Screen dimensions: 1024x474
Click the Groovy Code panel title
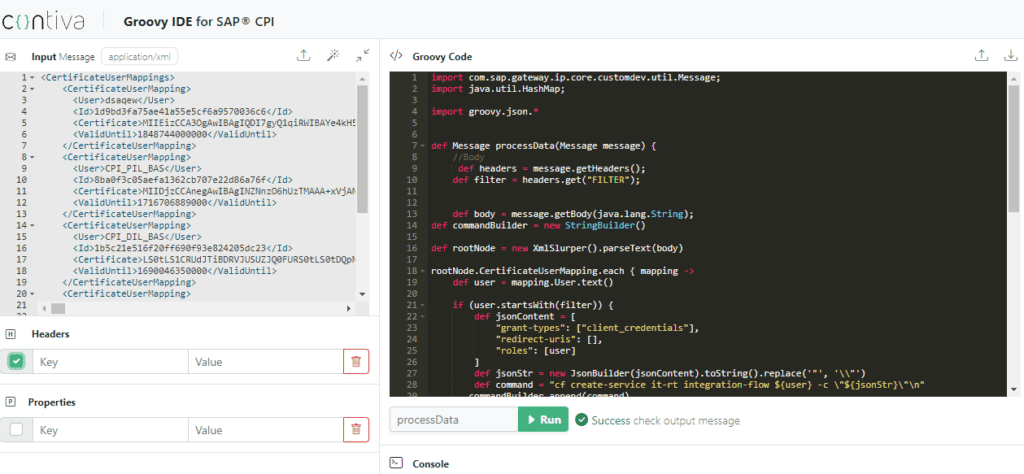click(442, 57)
